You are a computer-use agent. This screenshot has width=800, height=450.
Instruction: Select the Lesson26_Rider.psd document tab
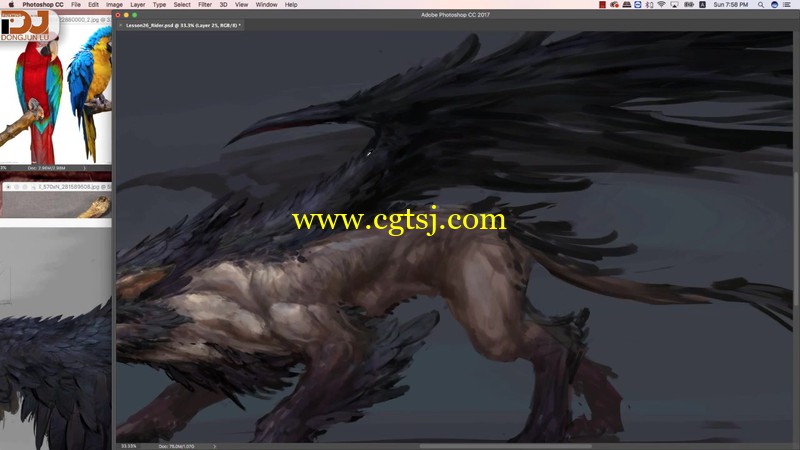183,25
